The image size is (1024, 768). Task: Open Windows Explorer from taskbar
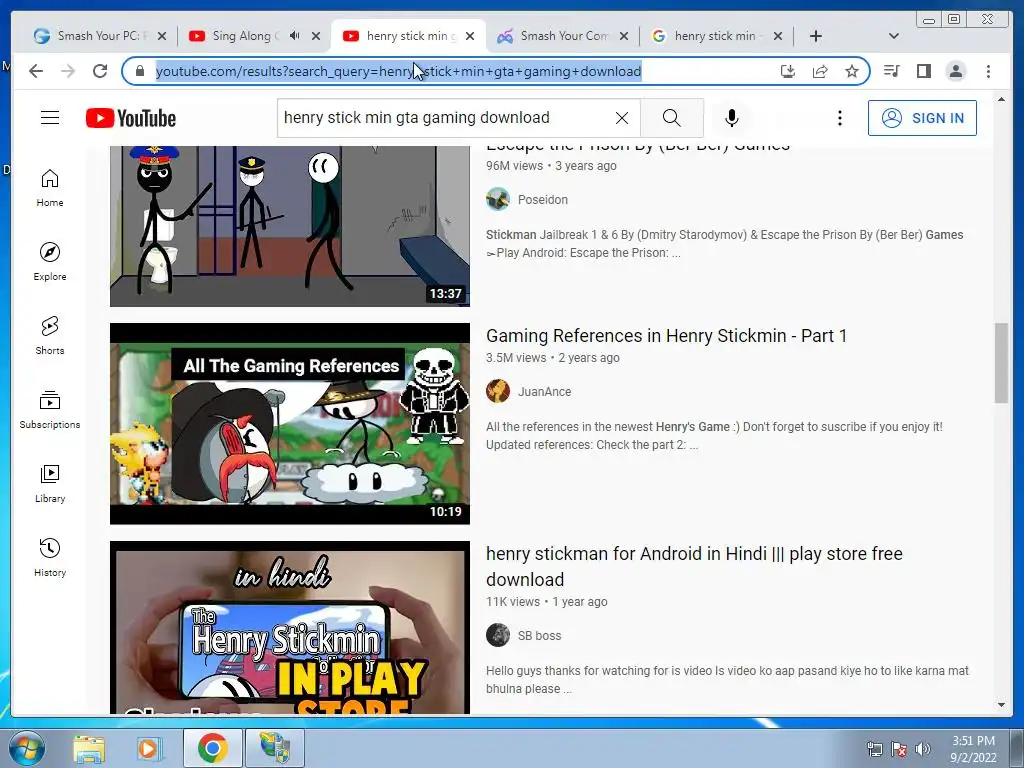[89, 748]
